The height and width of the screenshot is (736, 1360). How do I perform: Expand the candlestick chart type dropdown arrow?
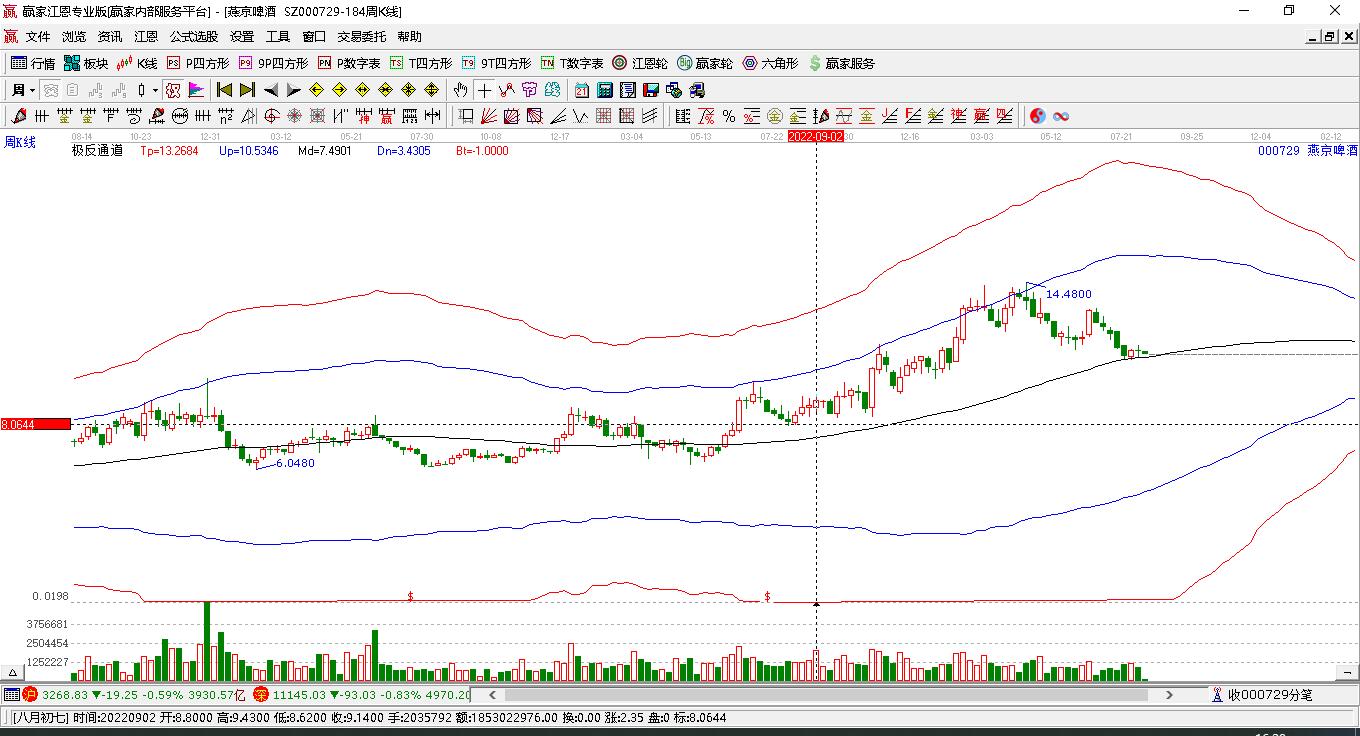[x=155, y=90]
